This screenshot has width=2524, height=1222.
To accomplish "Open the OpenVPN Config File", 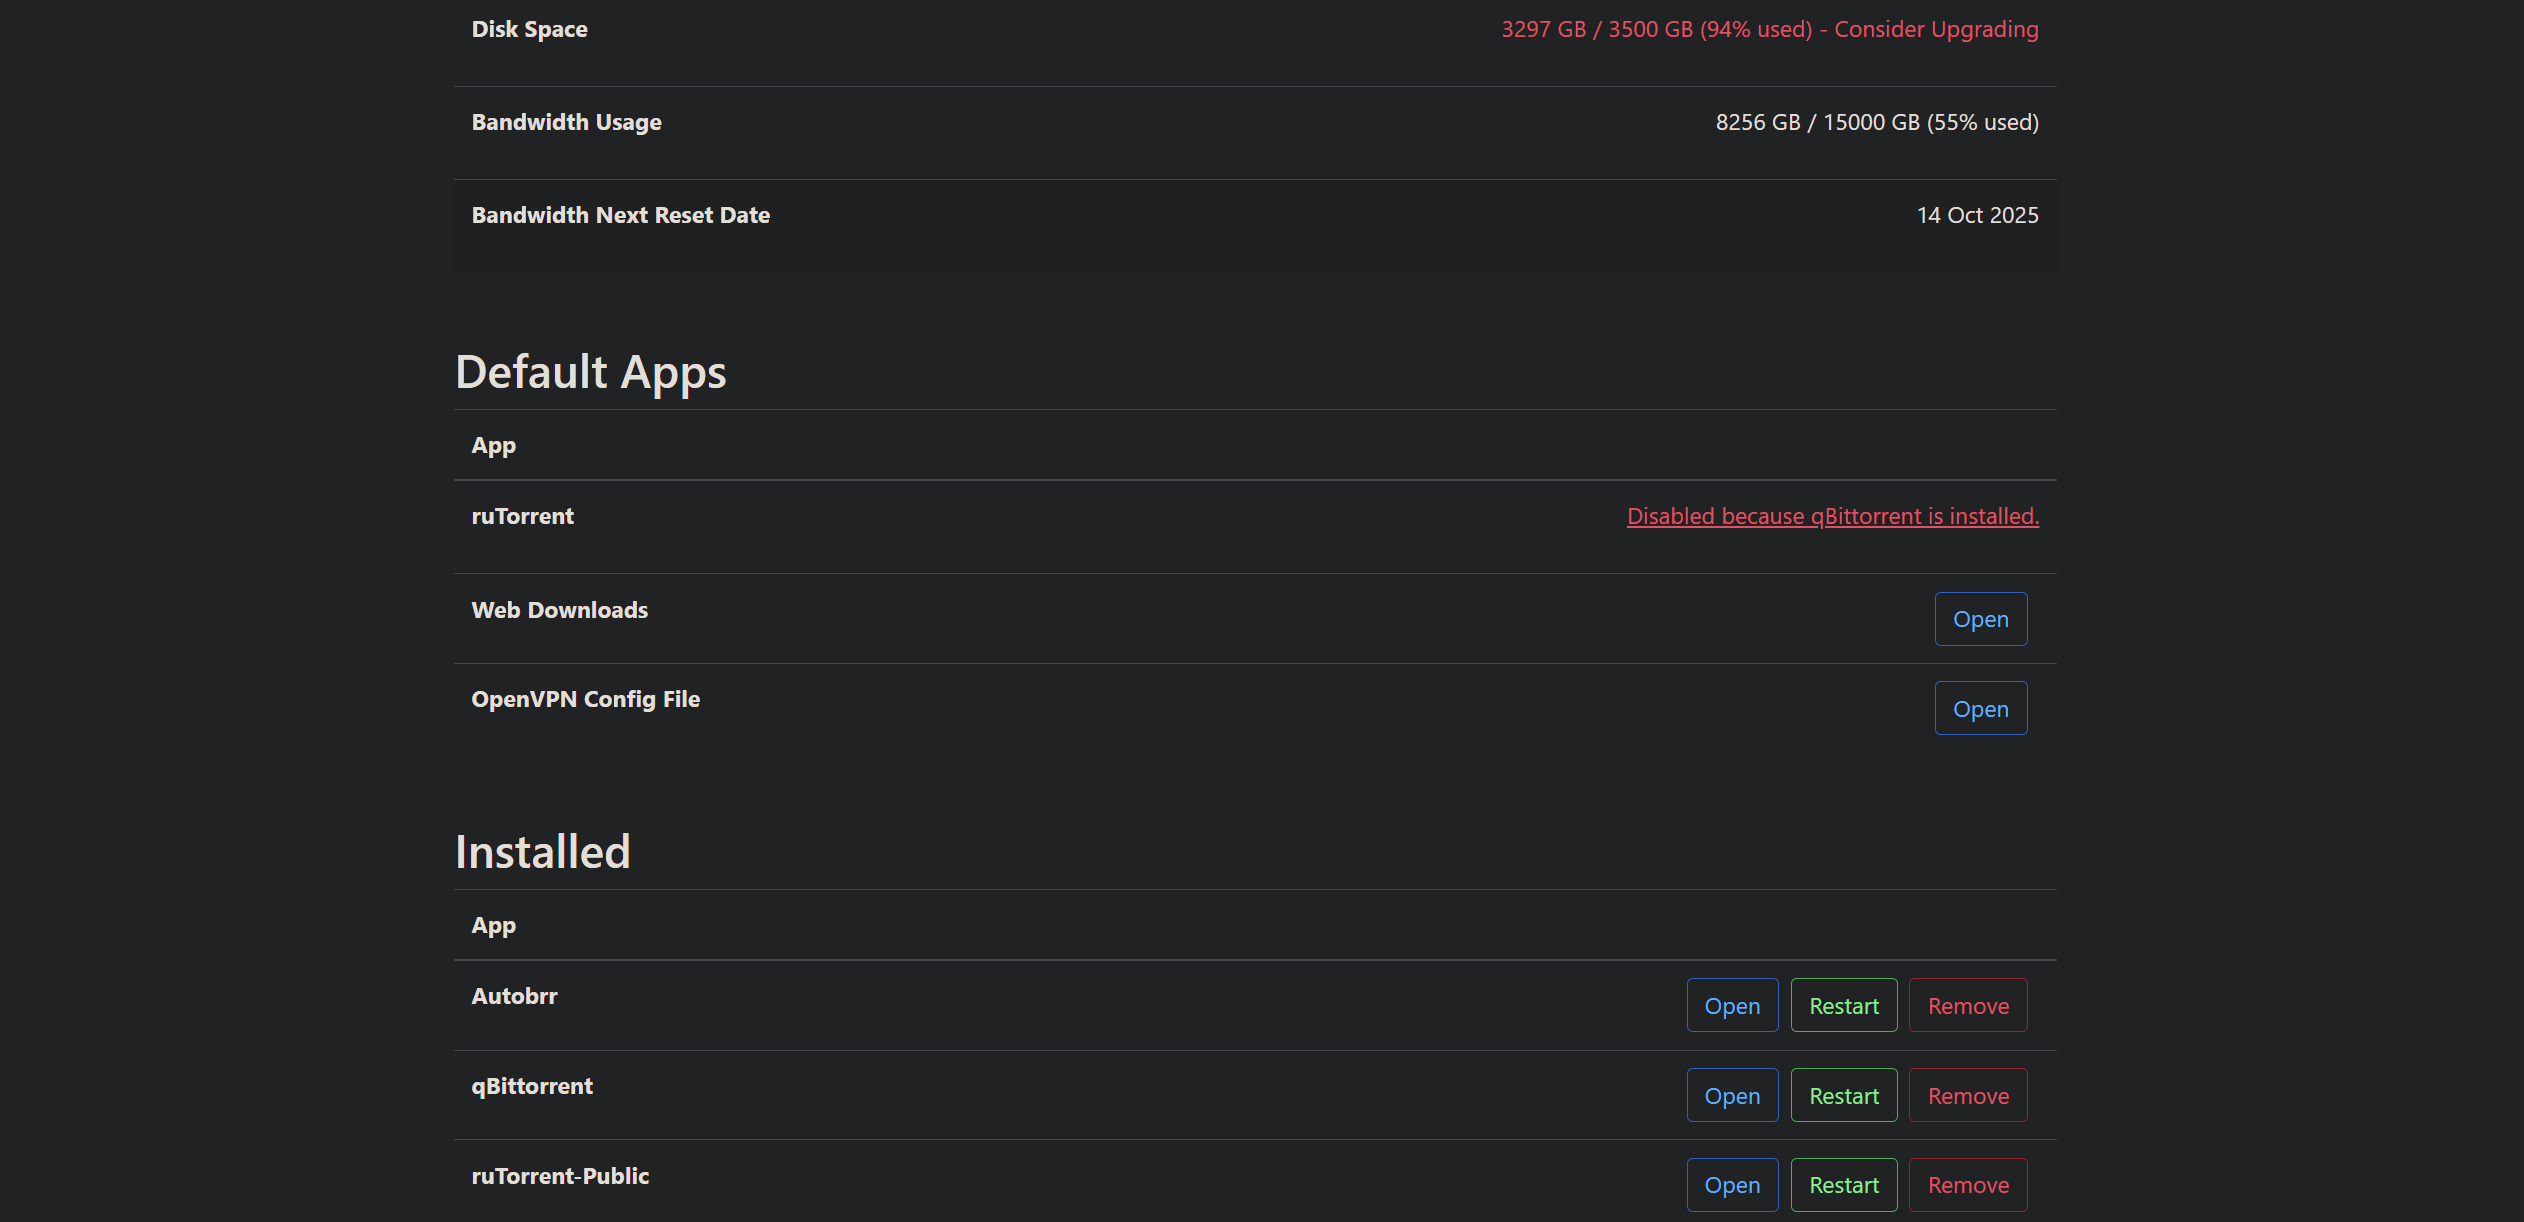I will [x=1980, y=709].
